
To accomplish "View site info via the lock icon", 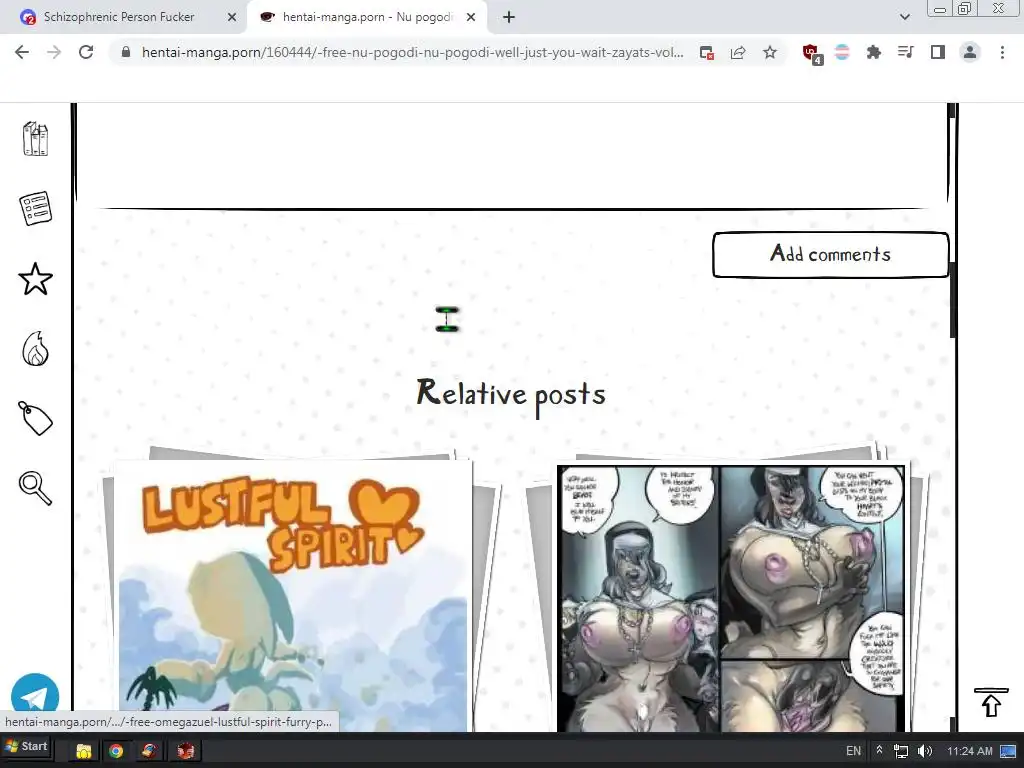I will [126, 52].
